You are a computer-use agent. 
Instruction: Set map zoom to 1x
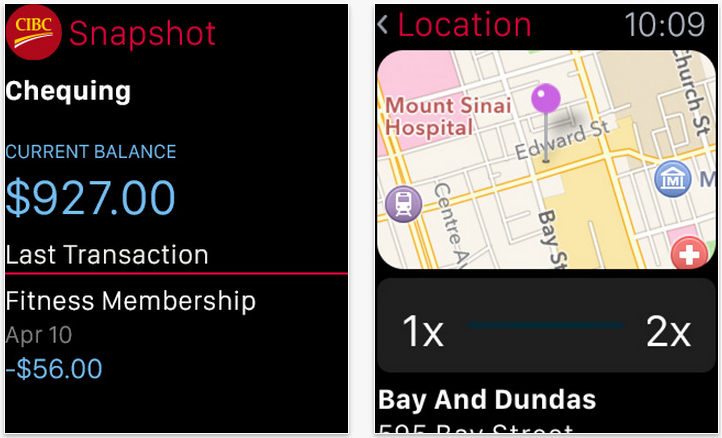point(422,331)
